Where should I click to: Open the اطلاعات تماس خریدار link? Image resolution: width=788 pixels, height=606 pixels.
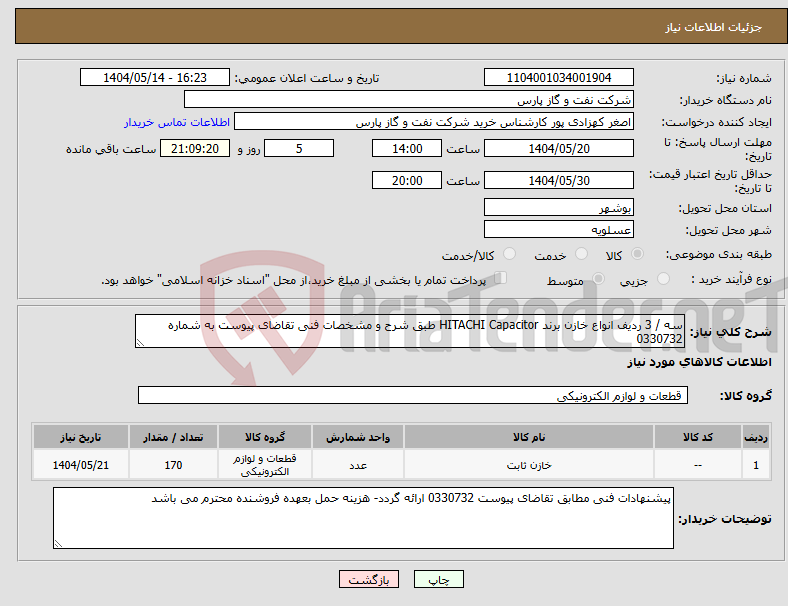pyautogui.click(x=177, y=122)
